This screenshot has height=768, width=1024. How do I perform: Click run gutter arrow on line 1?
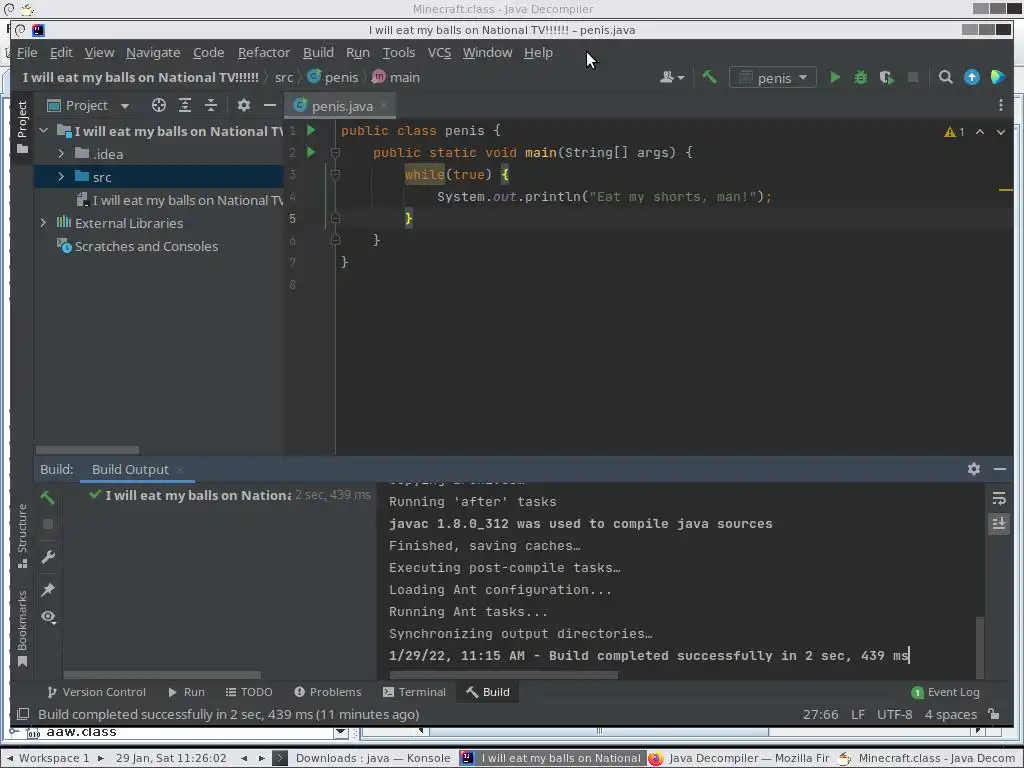(x=311, y=131)
